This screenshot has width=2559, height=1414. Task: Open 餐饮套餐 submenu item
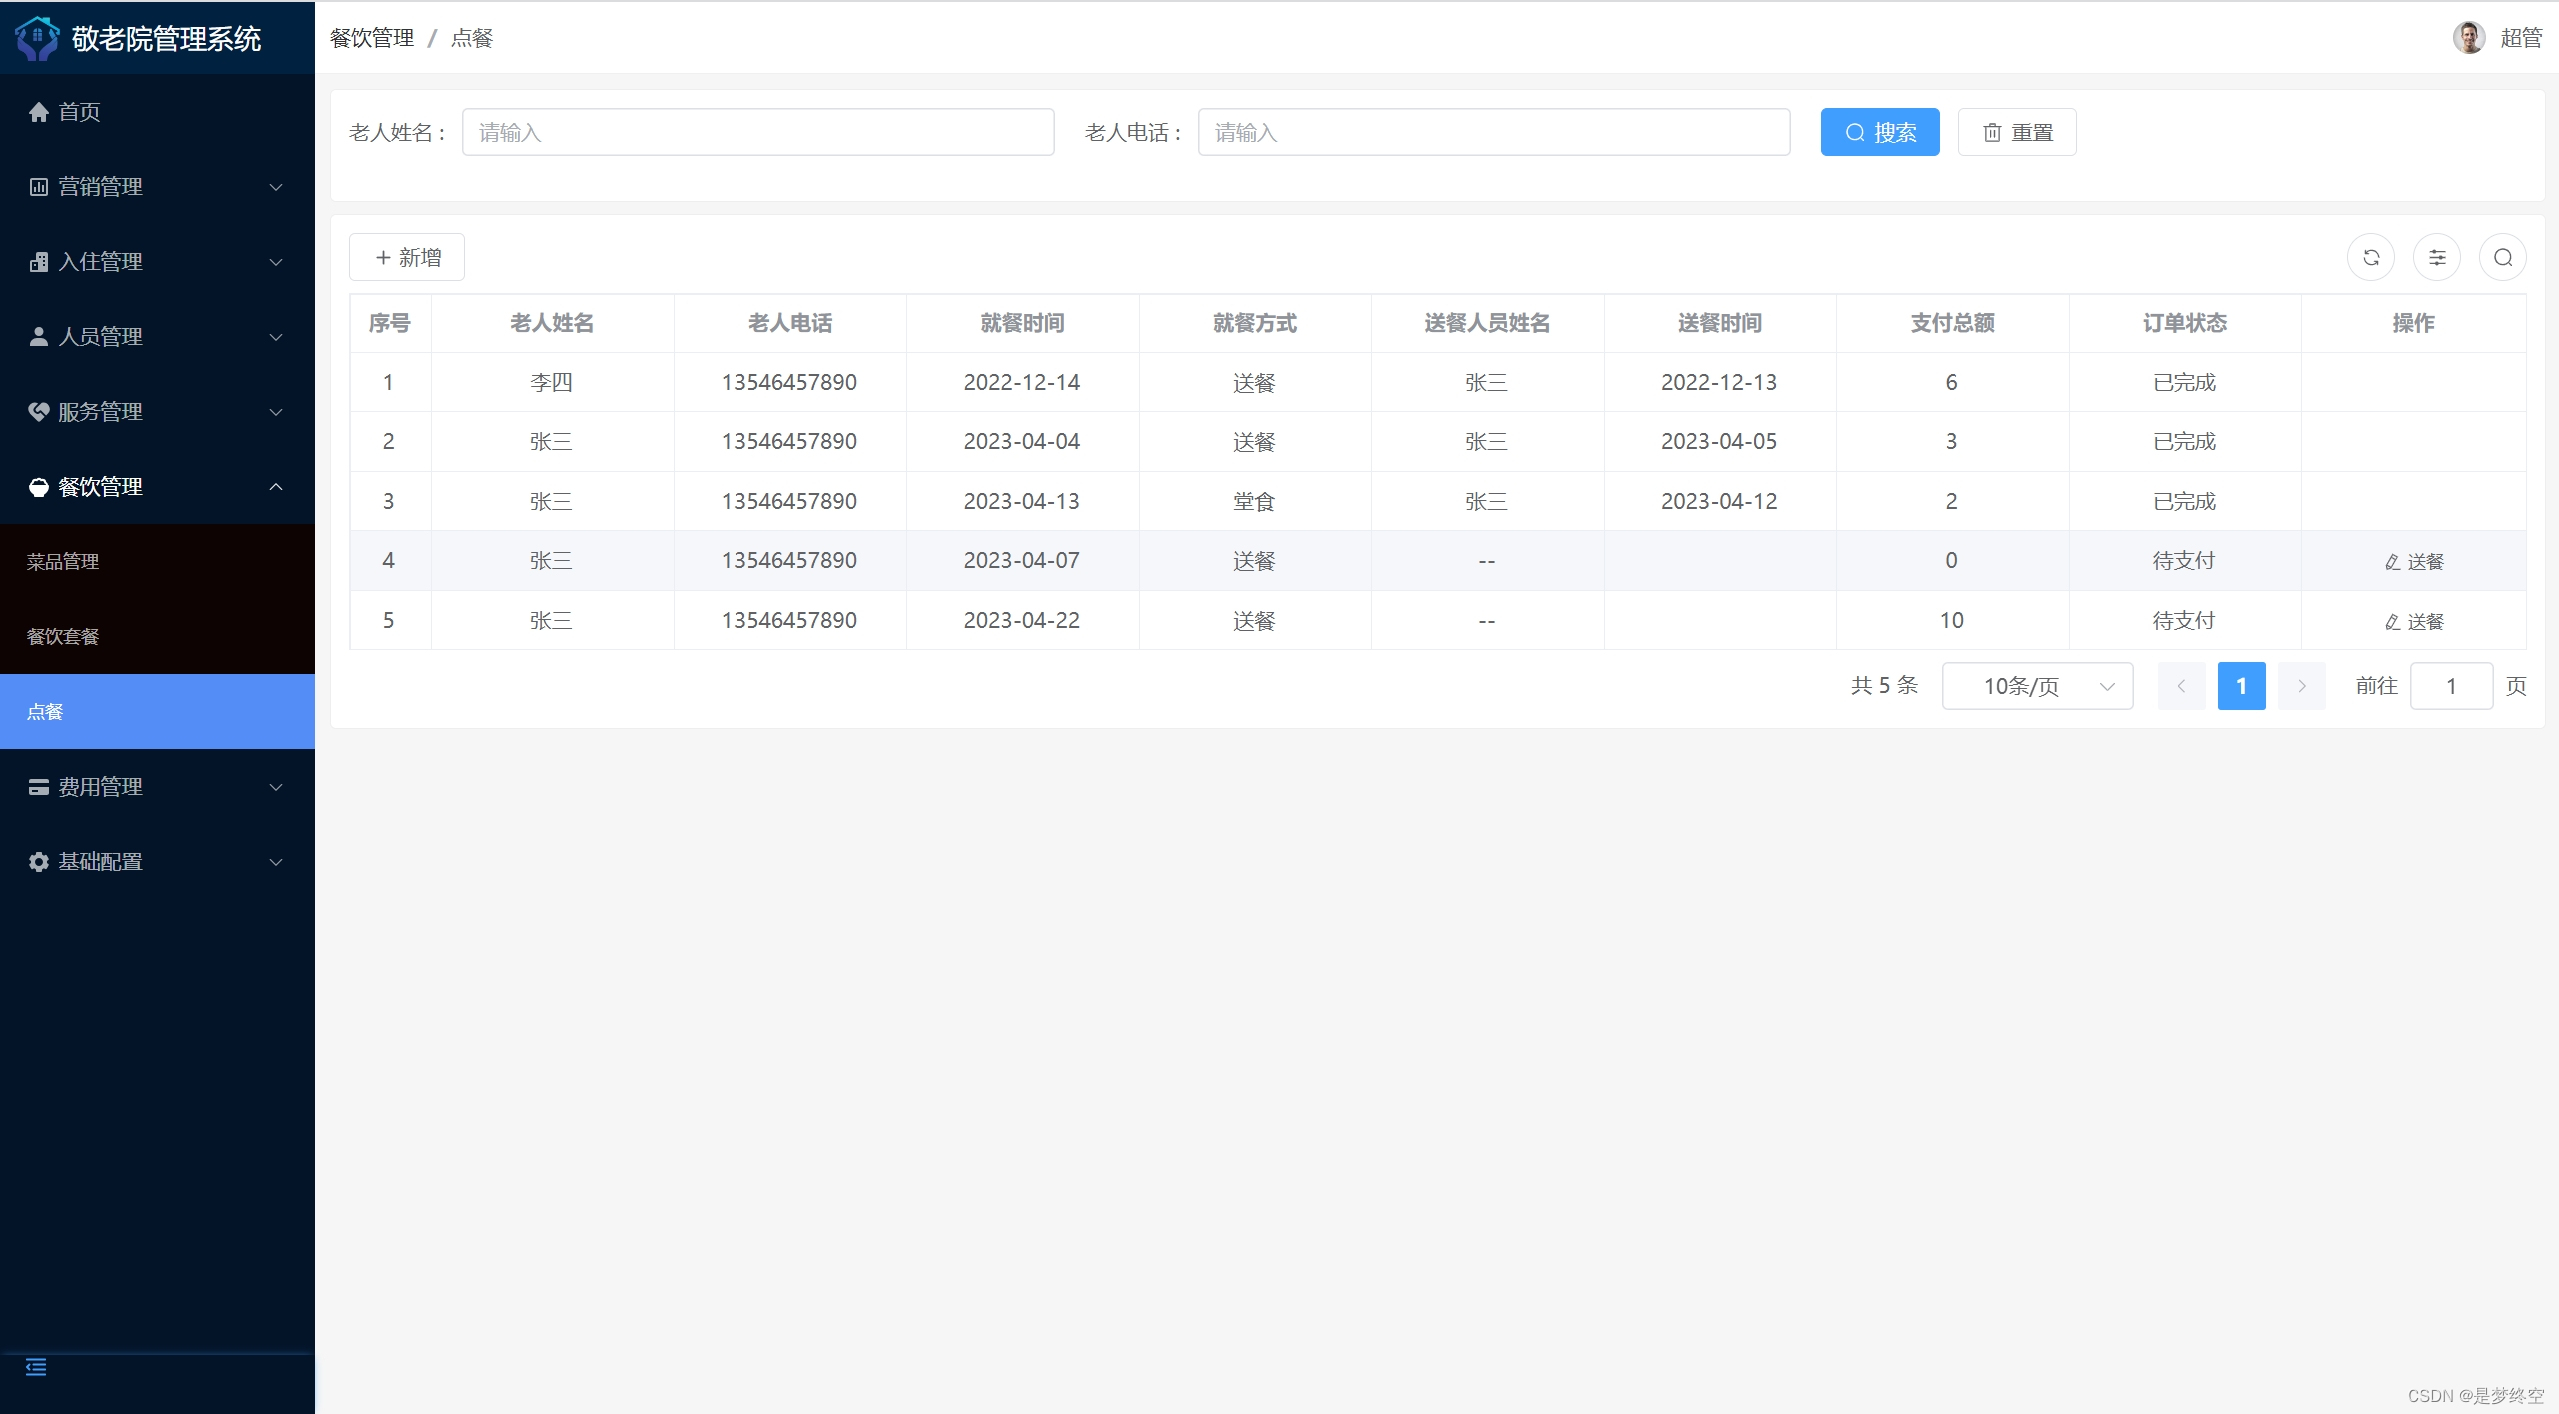157,637
